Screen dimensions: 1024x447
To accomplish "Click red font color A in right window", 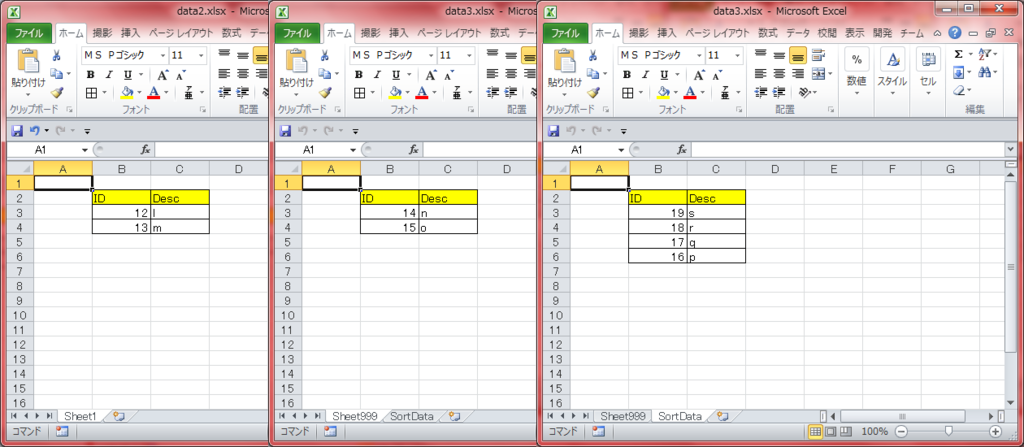I will click(x=690, y=93).
